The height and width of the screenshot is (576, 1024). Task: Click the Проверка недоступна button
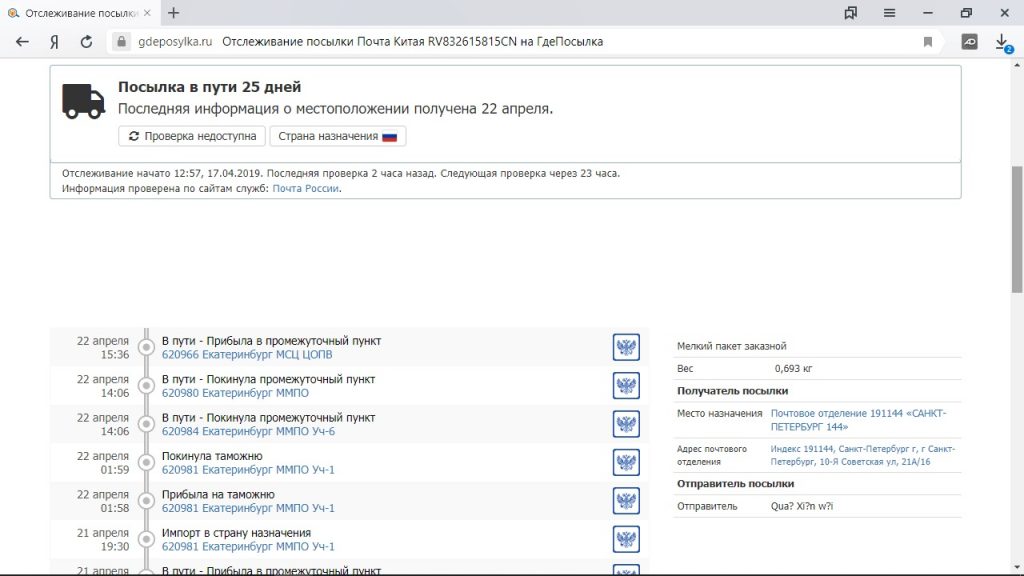point(191,136)
